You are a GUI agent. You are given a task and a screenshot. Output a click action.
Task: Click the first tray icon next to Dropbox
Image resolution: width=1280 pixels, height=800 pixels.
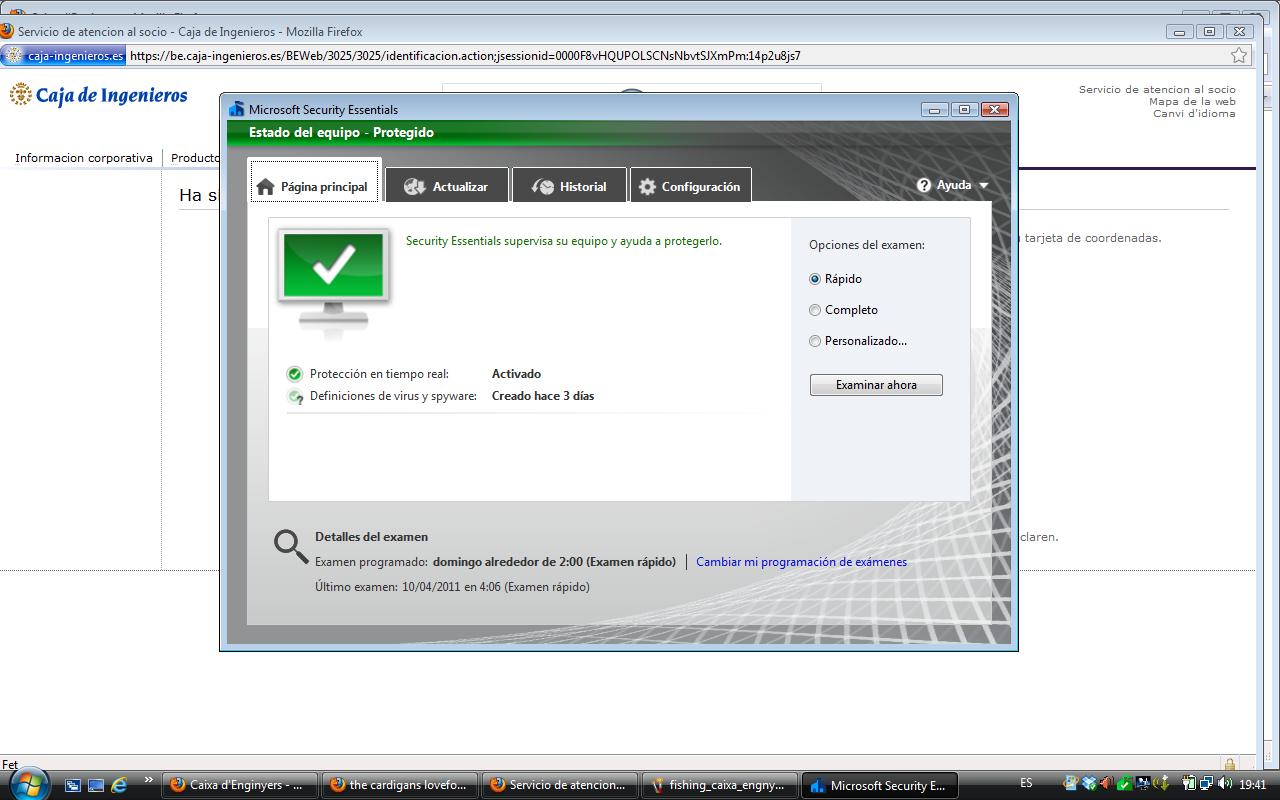coord(1071,783)
